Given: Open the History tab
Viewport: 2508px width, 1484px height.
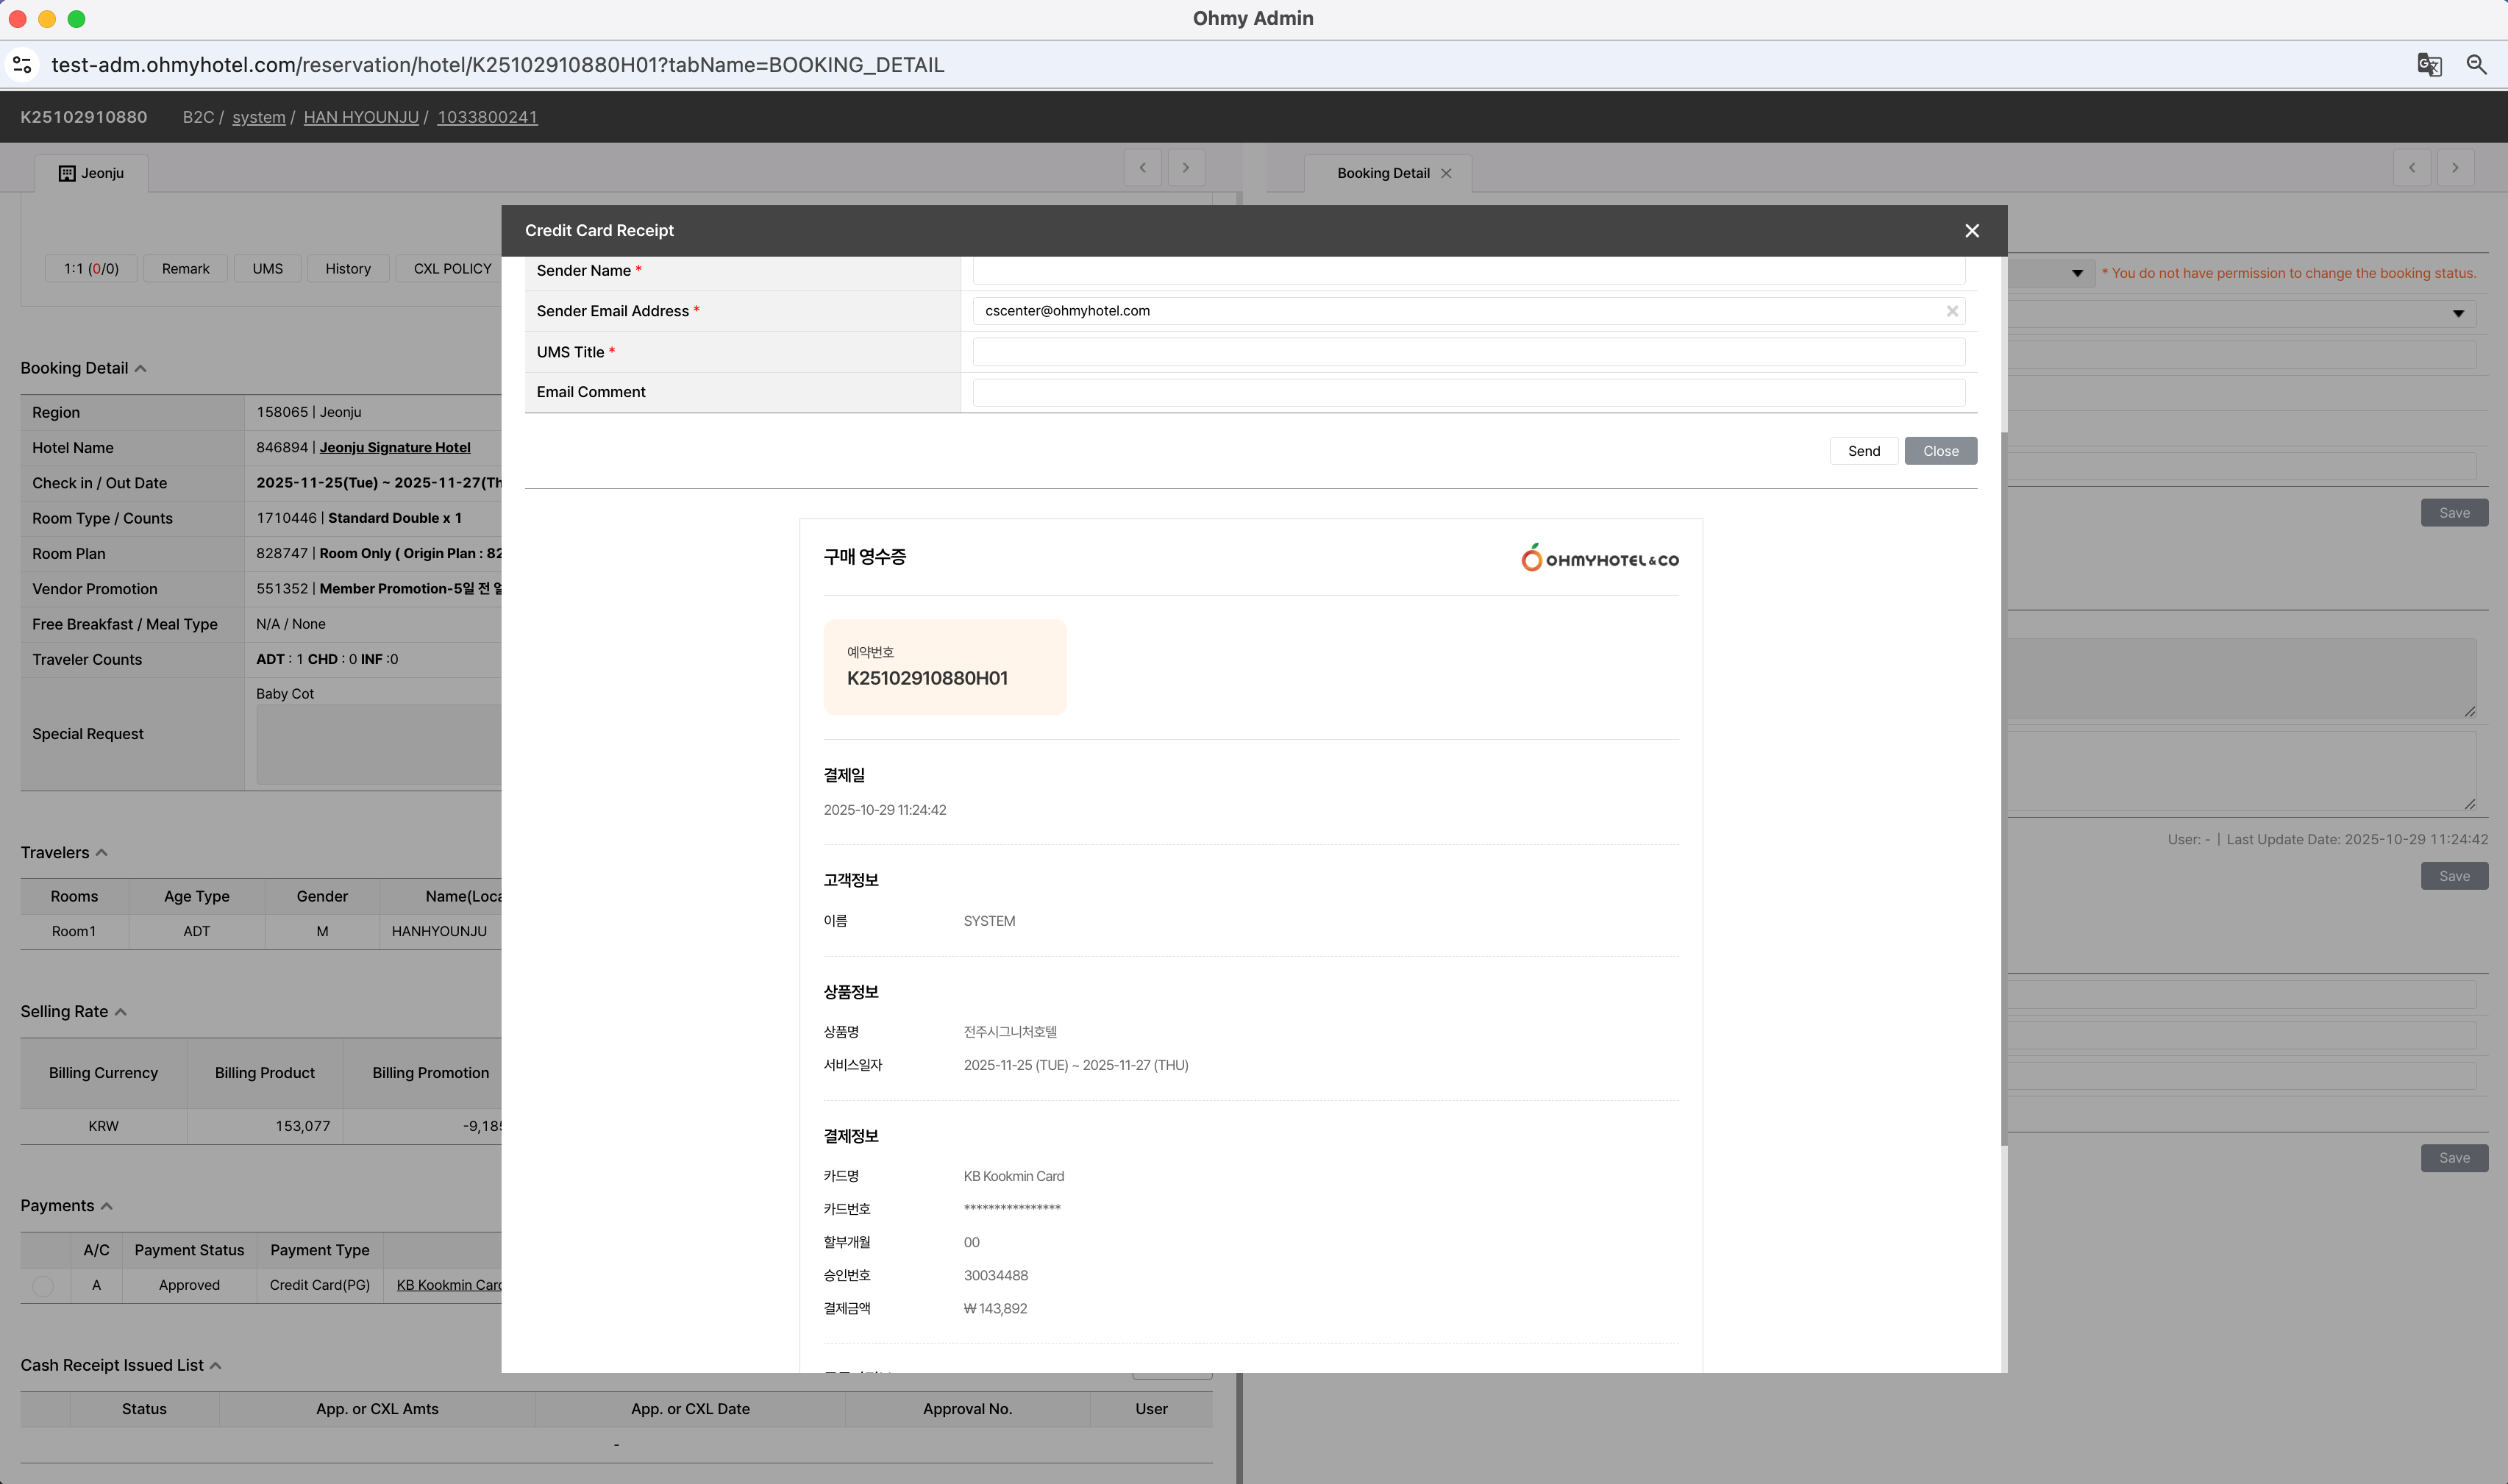Looking at the screenshot, I should pos(347,269).
